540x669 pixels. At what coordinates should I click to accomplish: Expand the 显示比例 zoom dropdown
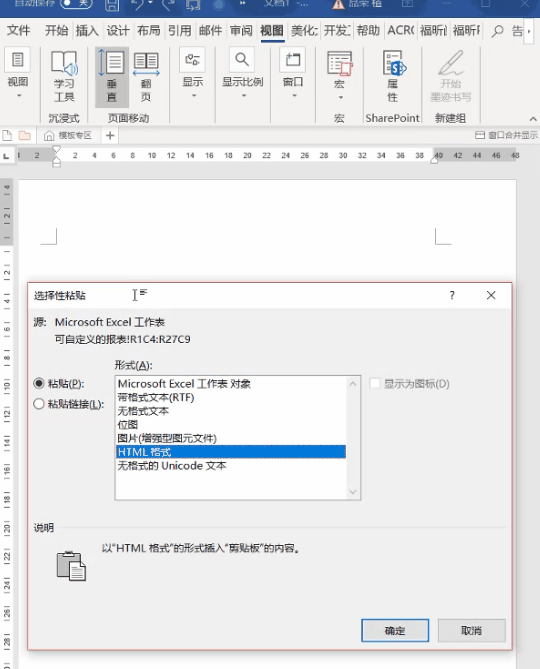click(242, 74)
